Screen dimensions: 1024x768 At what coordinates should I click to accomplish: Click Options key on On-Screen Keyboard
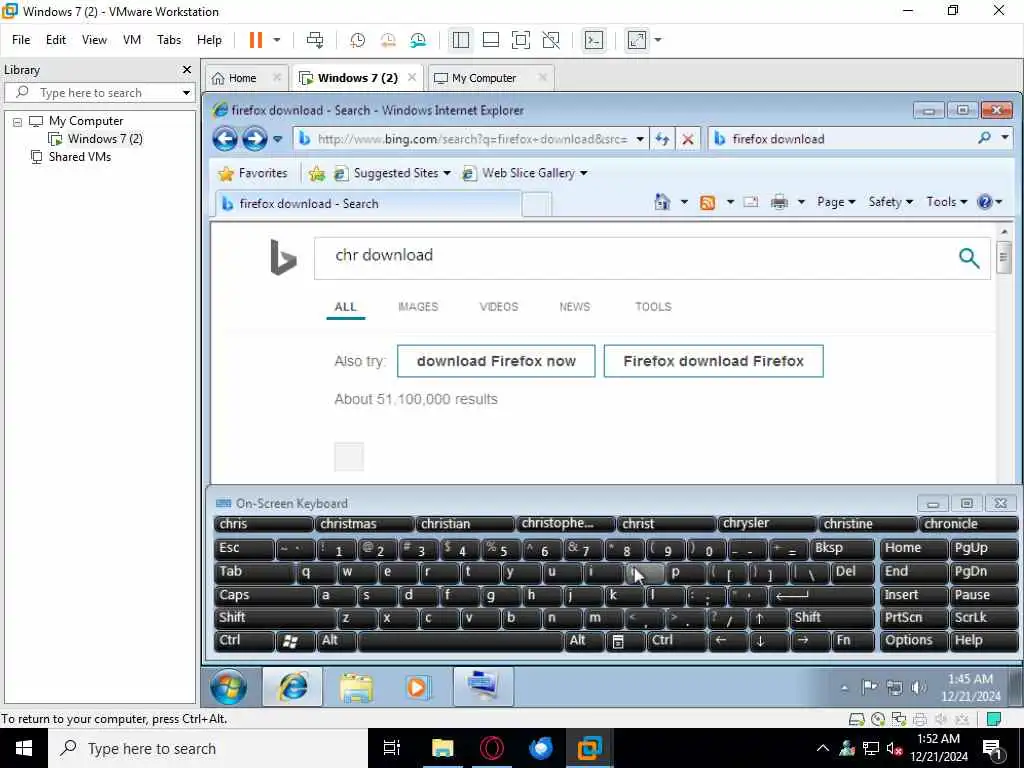913,641
